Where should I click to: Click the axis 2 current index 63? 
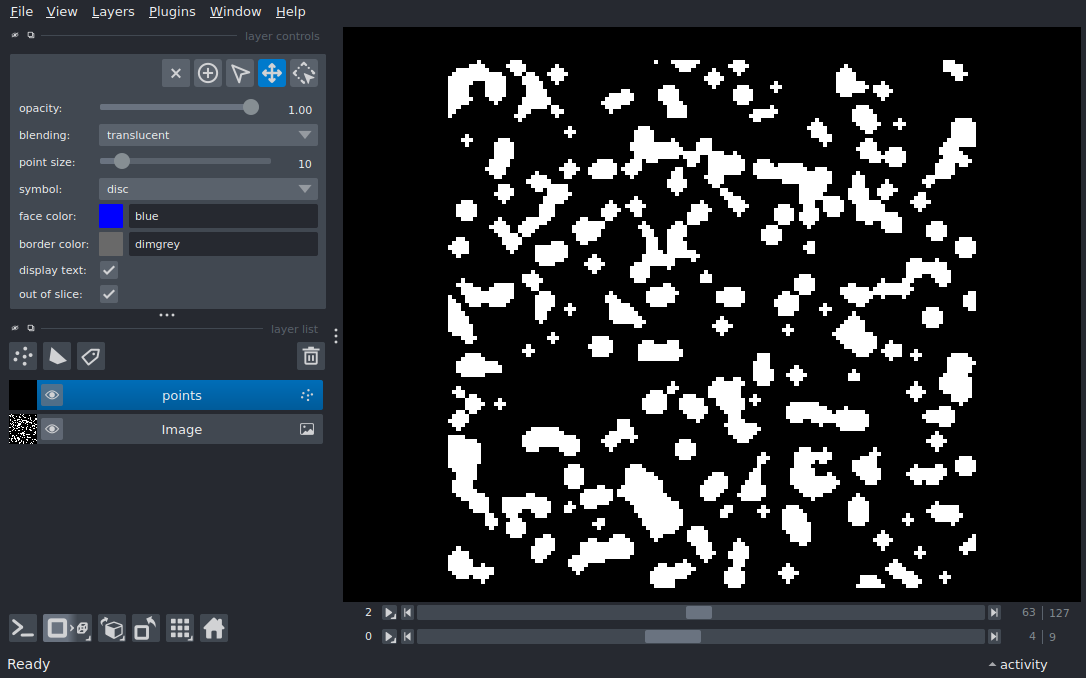coord(1029,613)
